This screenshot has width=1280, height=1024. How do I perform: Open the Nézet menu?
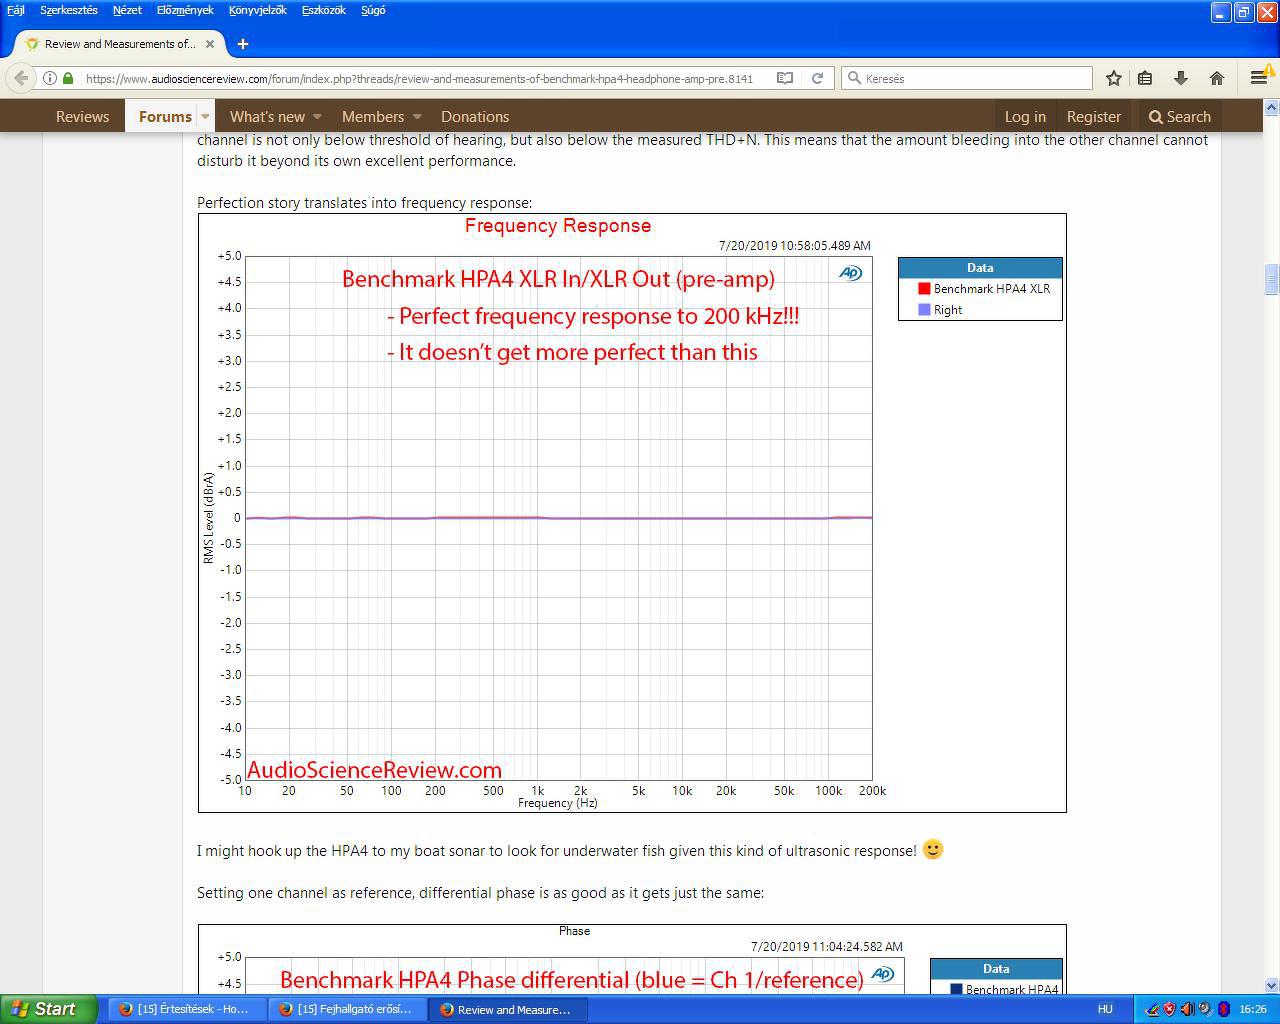pyautogui.click(x=127, y=10)
